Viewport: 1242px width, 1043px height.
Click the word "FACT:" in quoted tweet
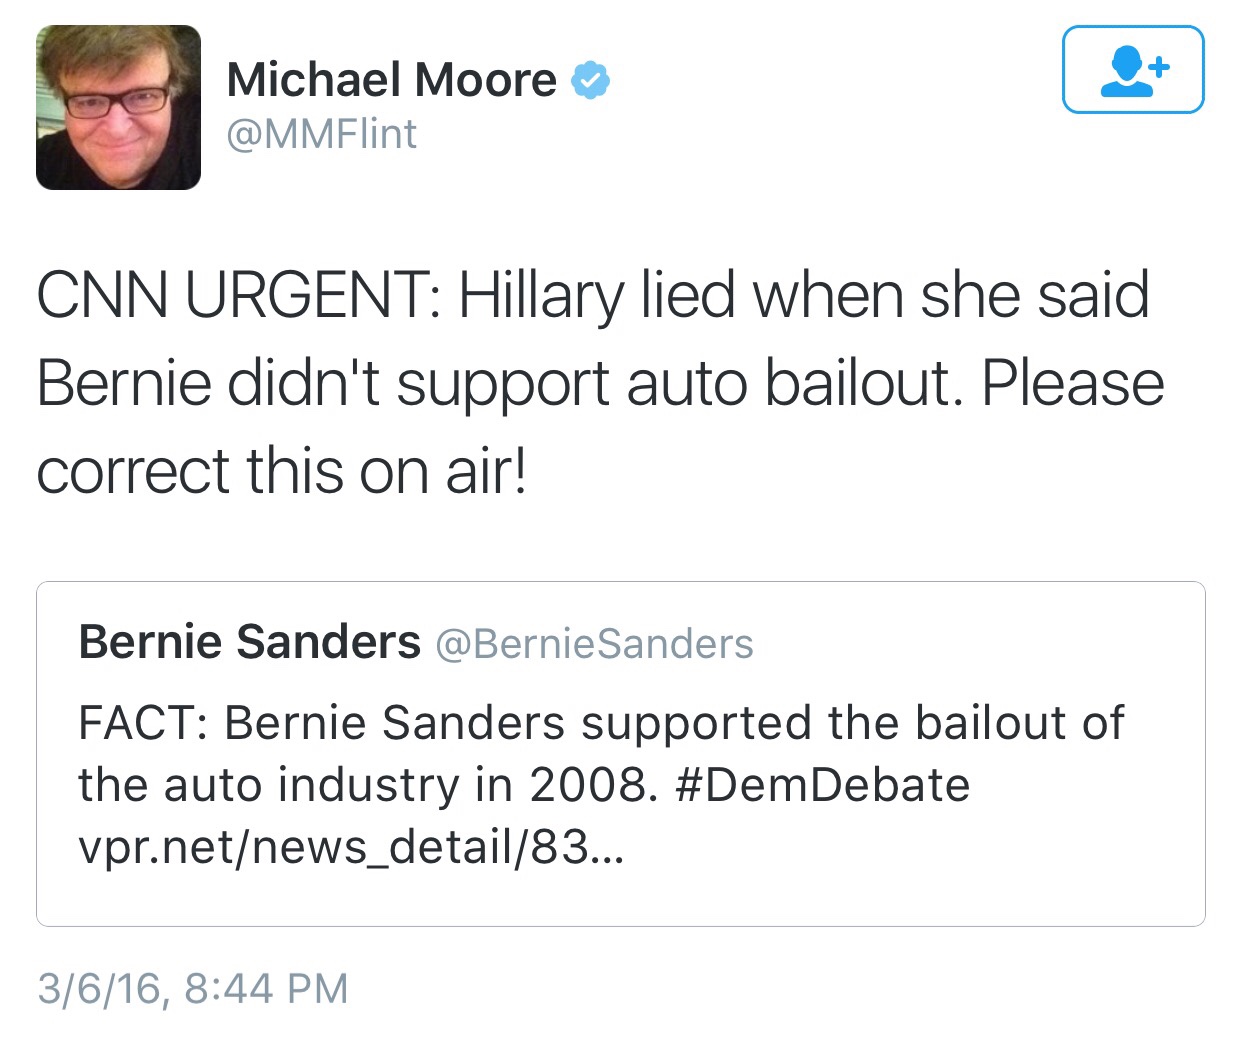pyautogui.click(x=143, y=723)
